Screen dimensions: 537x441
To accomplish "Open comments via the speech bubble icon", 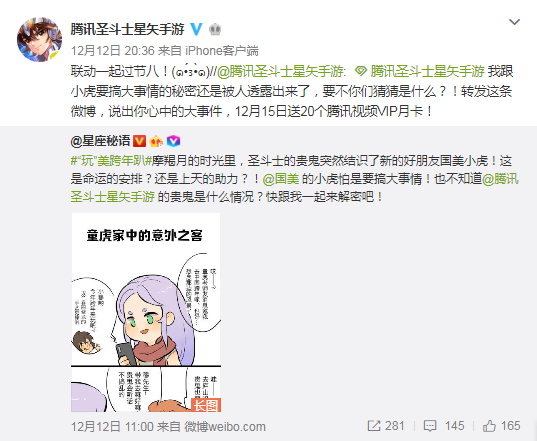I will [429, 426].
